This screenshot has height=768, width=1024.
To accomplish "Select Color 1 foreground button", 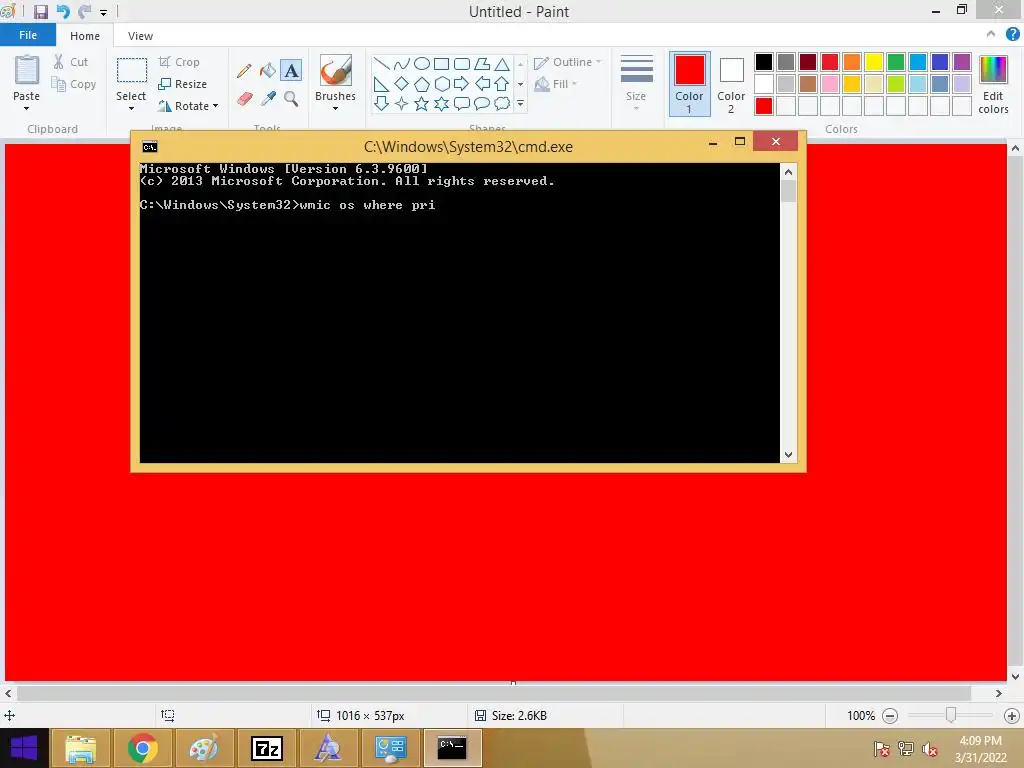I will click(x=690, y=84).
